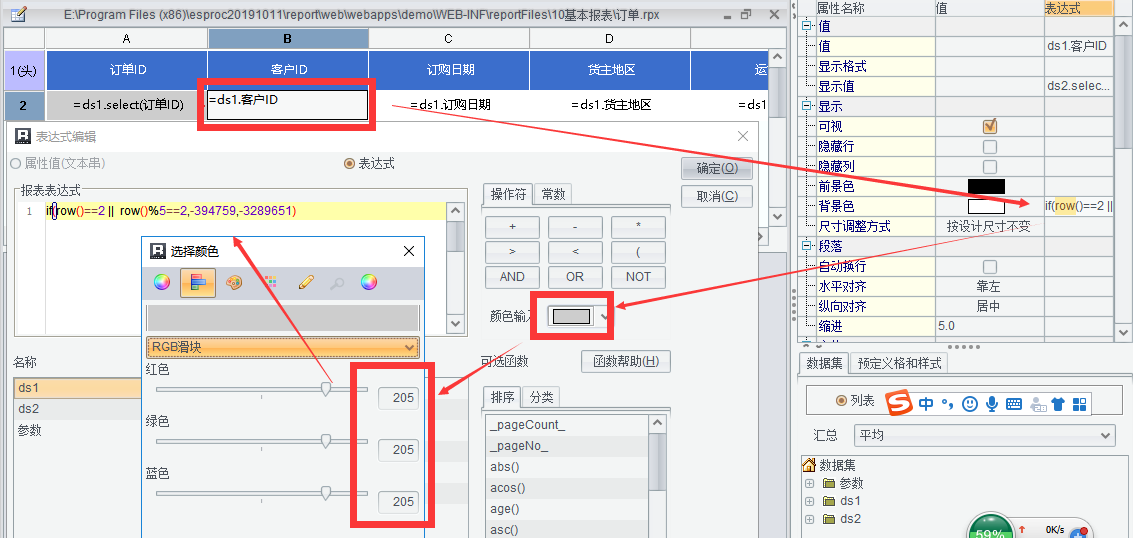The height and width of the screenshot is (538, 1133).
Task: Select cell B2 containing =ds1.客户ID
Action: point(288,105)
